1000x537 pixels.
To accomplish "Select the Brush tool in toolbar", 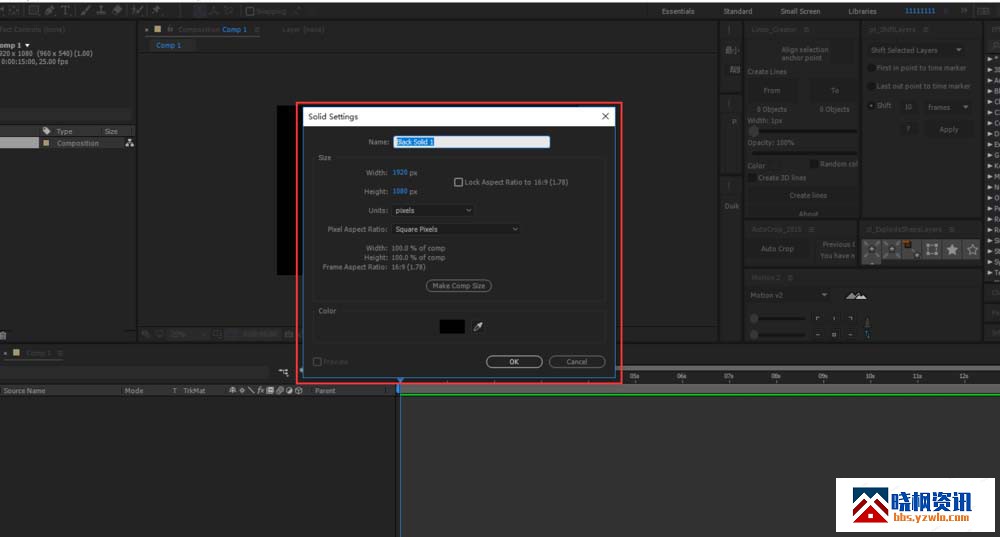I will pyautogui.click(x=85, y=11).
